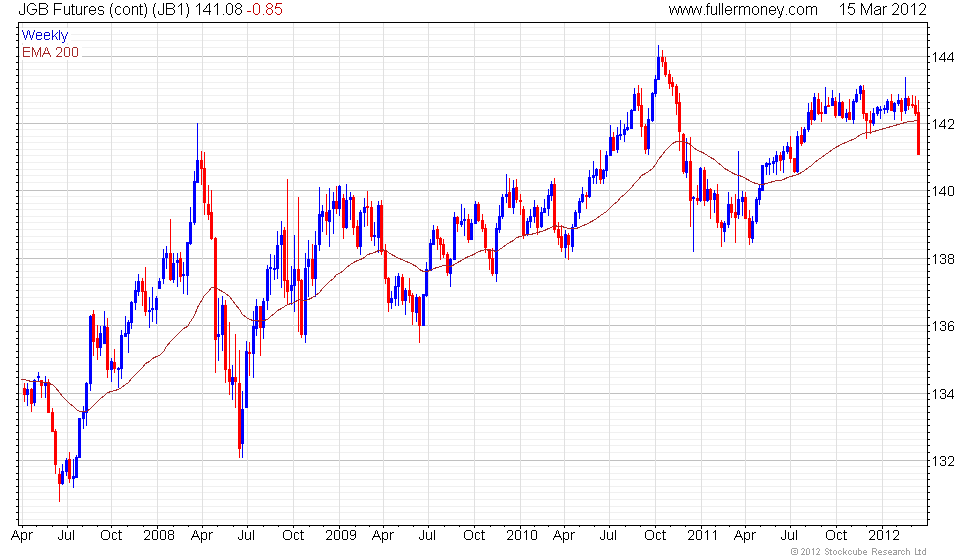
Task: Click the 142 price axis label
Action: [942, 124]
